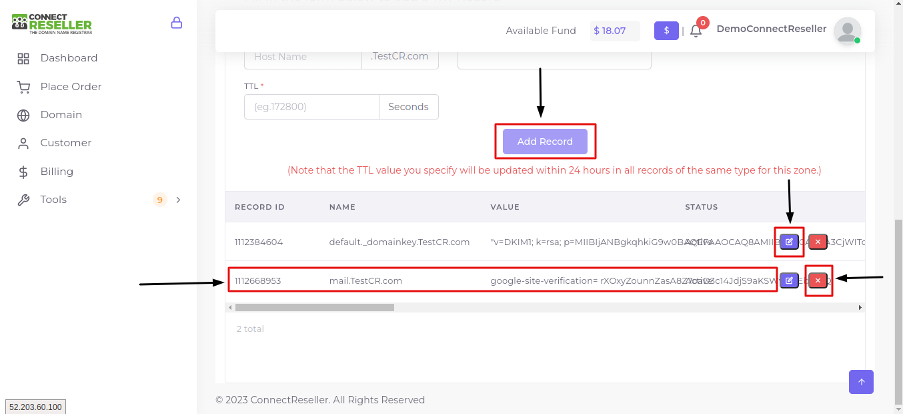This screenshot has height=414, width=904.
Task: Open the user avatar profile icon
Action: pos(848,31)
